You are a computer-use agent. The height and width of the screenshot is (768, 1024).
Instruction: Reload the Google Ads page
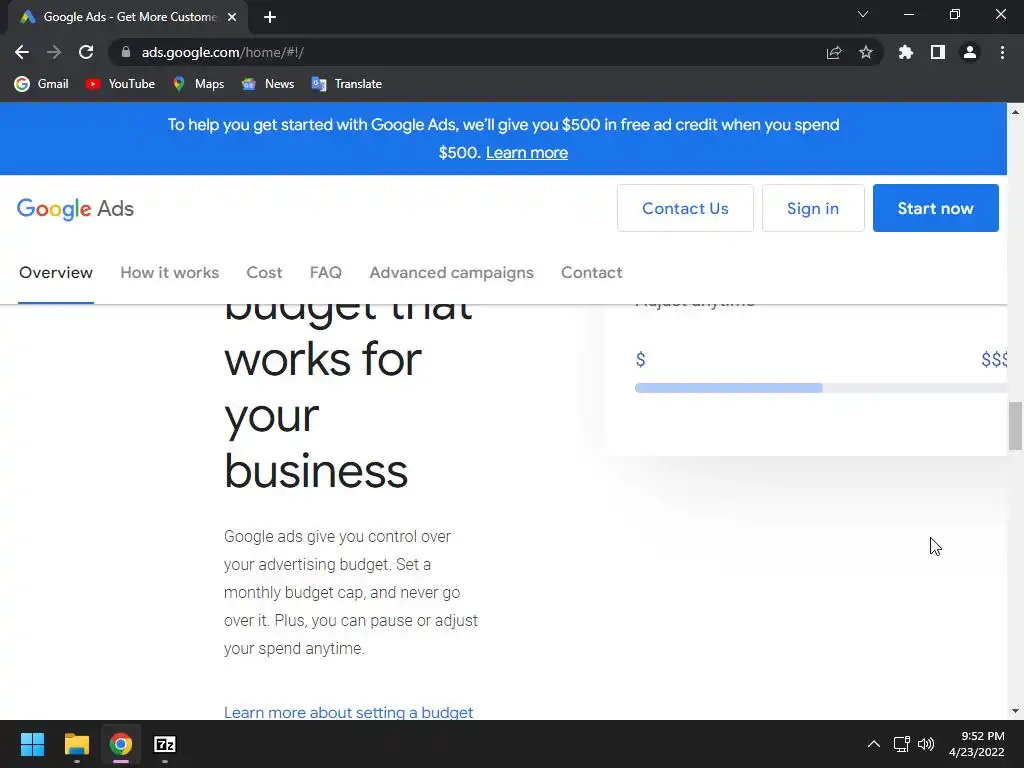point(86,52)
